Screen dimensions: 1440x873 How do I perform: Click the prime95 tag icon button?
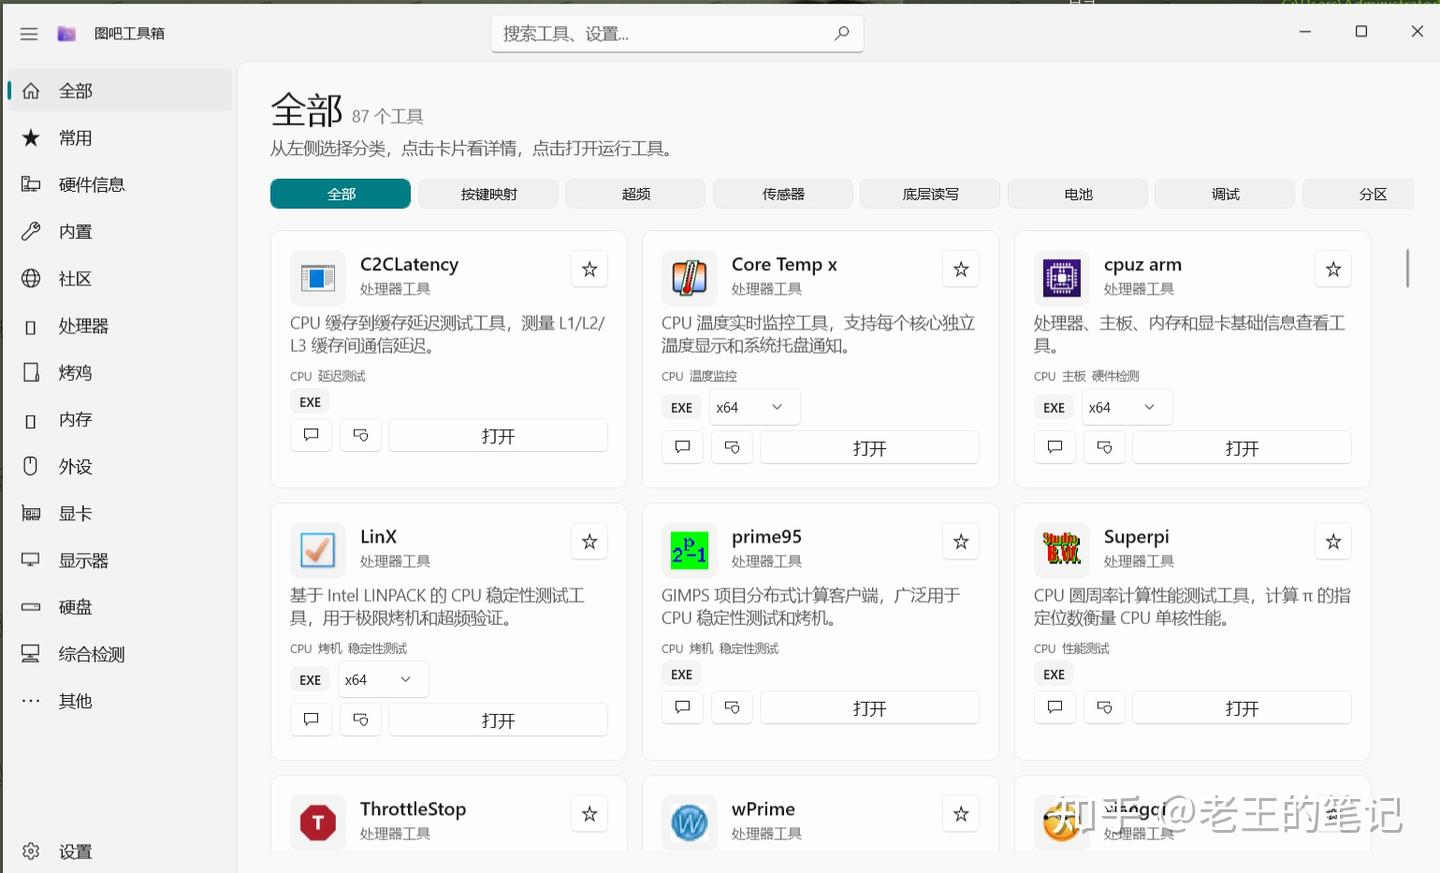(x=732, y=708)
